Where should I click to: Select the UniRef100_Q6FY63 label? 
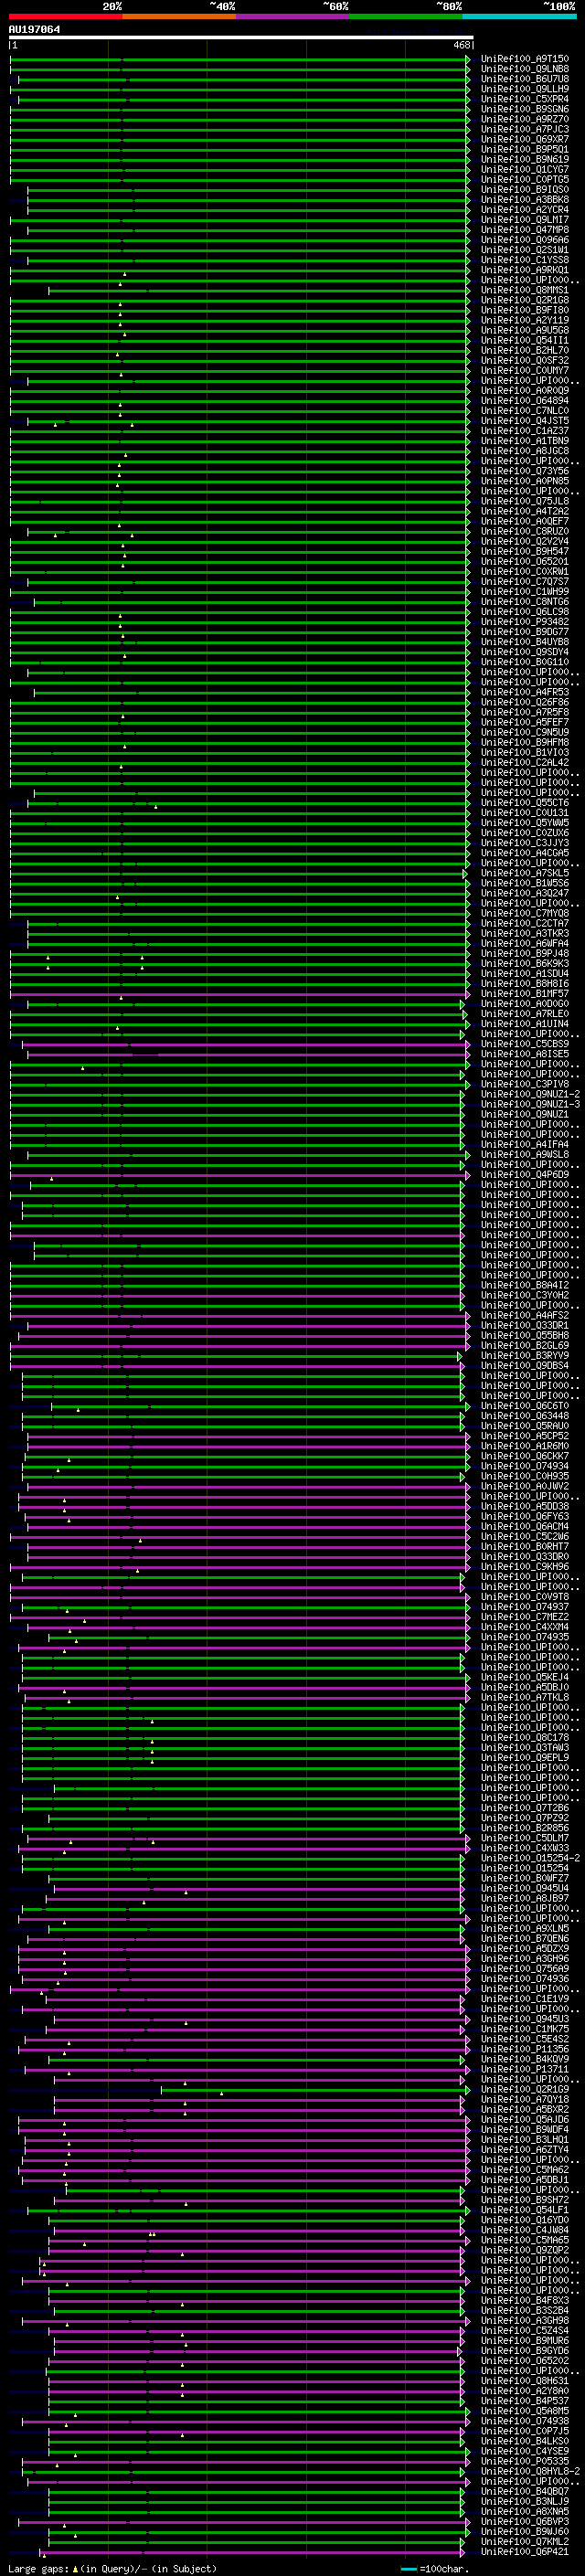525,1516
